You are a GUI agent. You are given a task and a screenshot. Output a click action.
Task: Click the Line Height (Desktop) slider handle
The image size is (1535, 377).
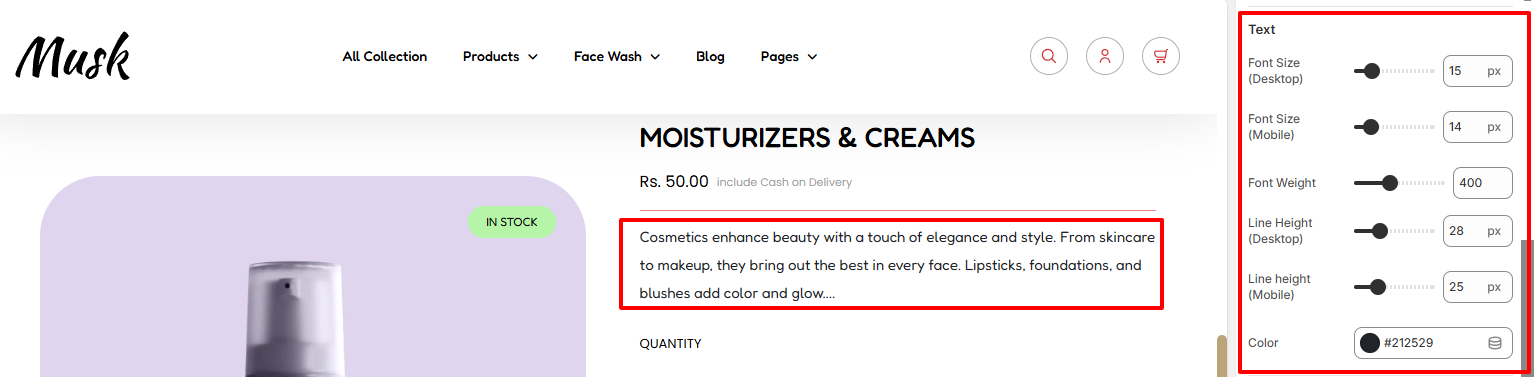[x=1380, y=231]
